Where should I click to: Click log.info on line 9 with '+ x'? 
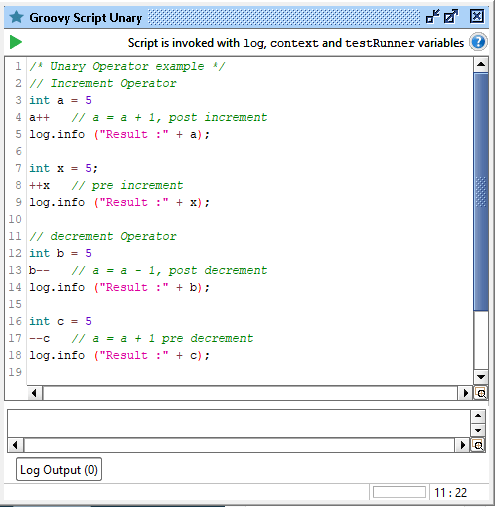click(119, 202)
